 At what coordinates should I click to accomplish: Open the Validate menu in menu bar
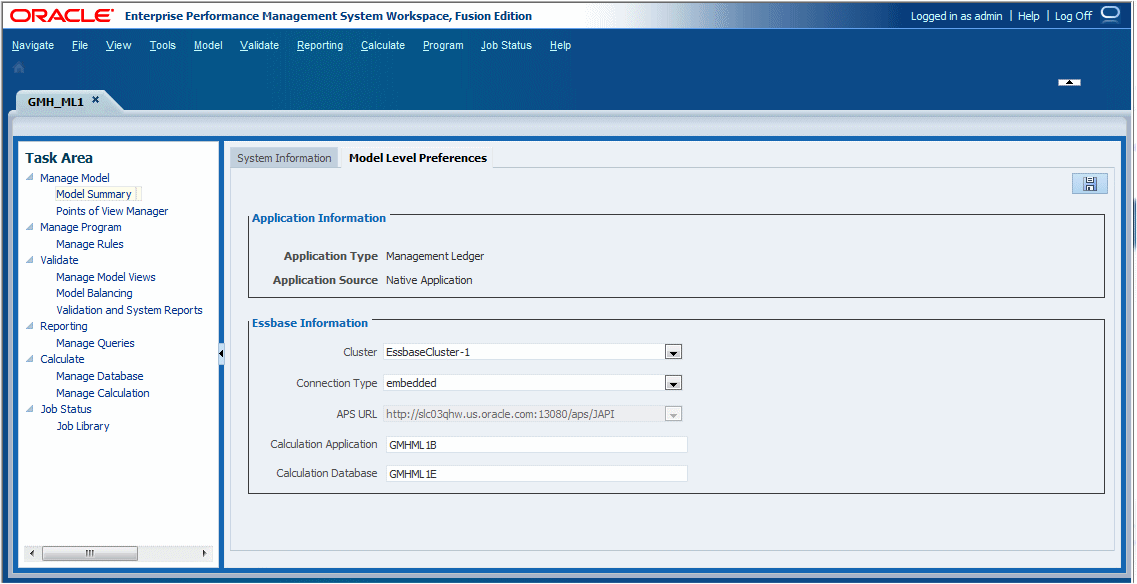260,45
